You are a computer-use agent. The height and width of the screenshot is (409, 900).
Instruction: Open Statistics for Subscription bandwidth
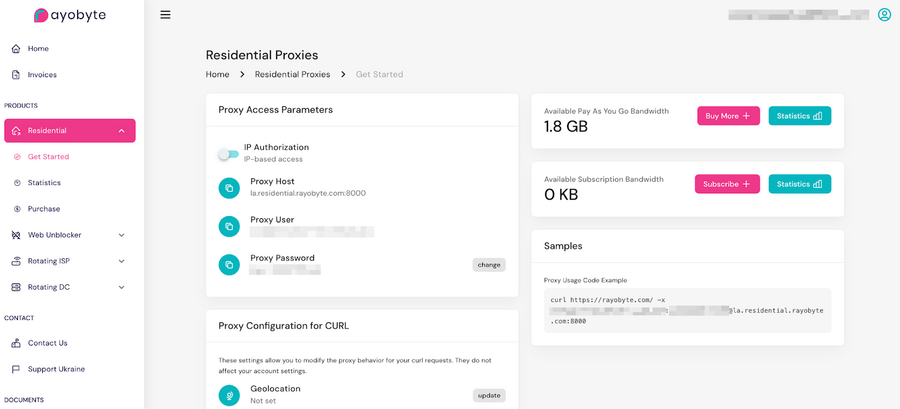pyautogui.click(x=800, y=184)
